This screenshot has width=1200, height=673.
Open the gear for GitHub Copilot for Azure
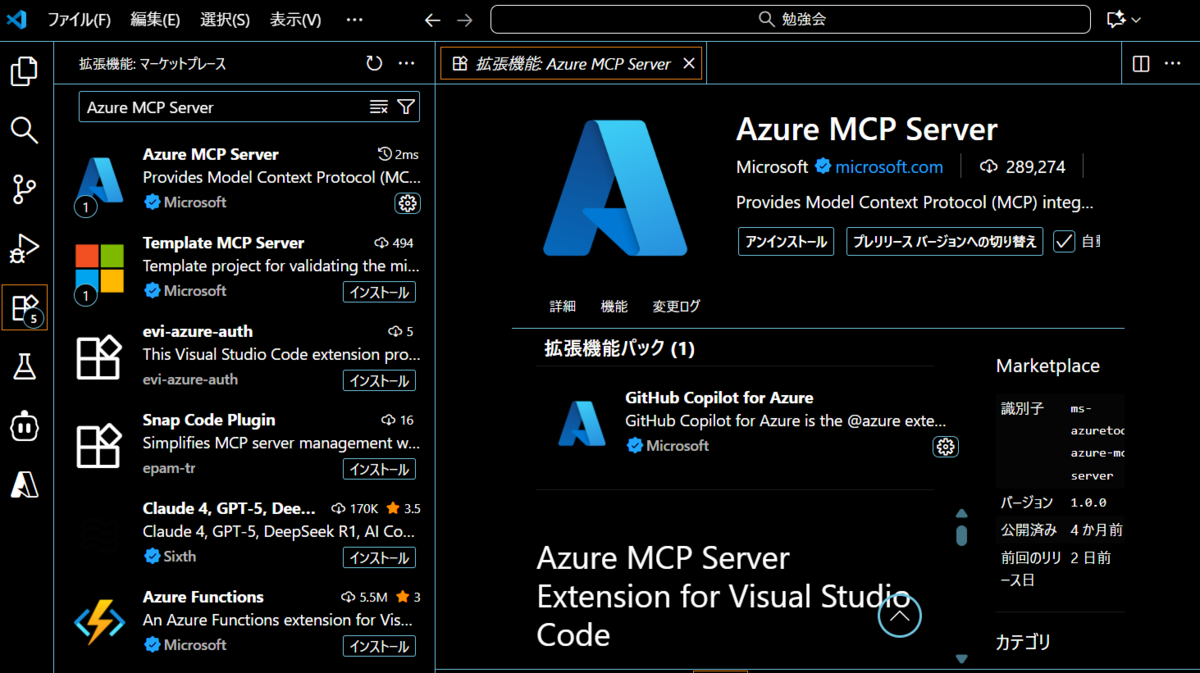(945, 447)
